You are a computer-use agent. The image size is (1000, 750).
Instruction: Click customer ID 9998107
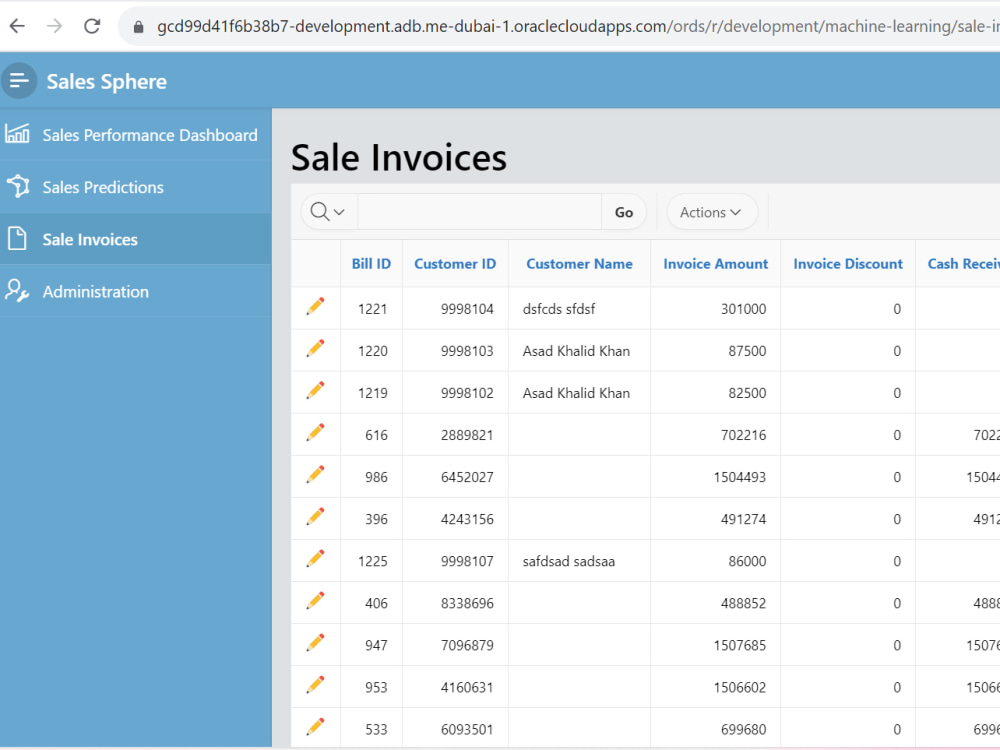coord(467,561)
